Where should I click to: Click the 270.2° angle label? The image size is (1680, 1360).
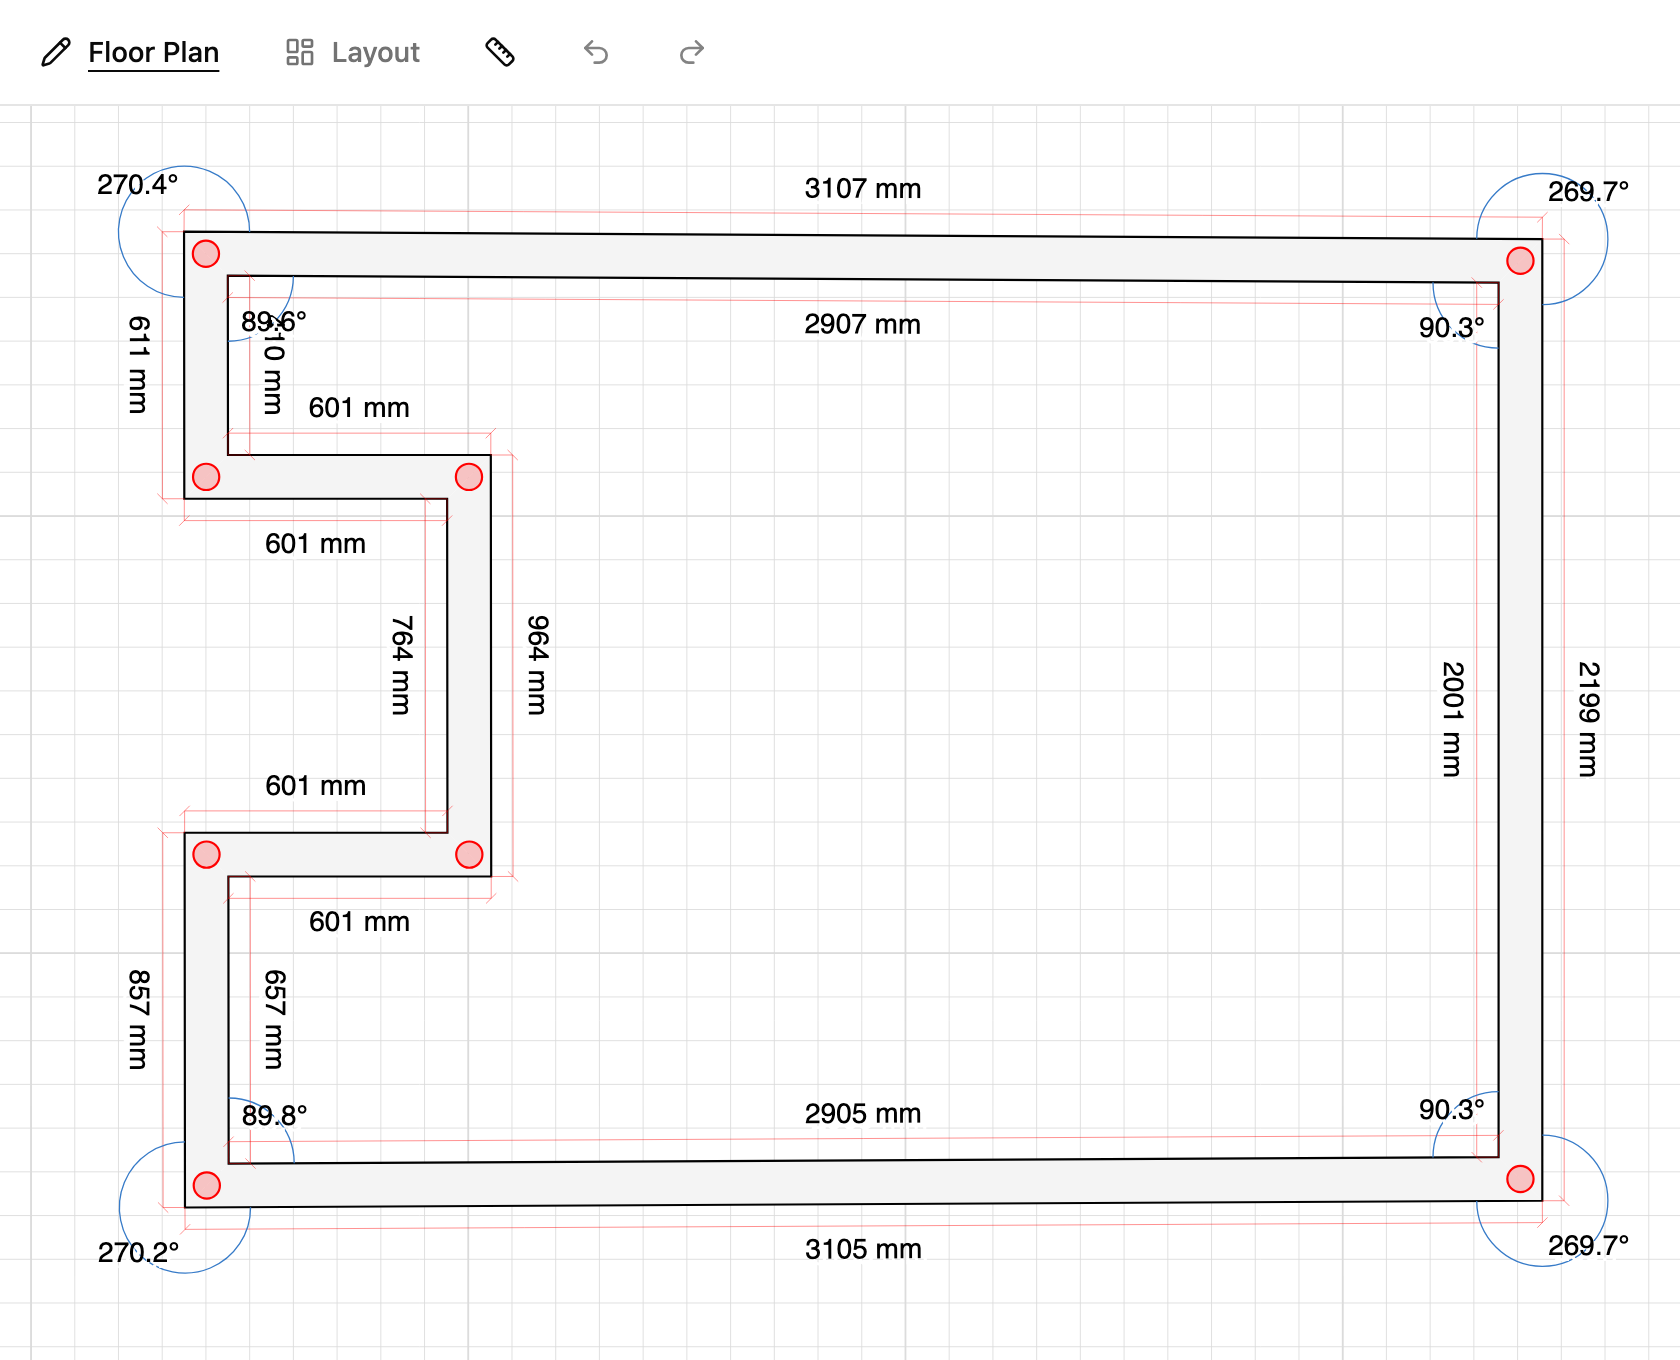(138, 1252)
